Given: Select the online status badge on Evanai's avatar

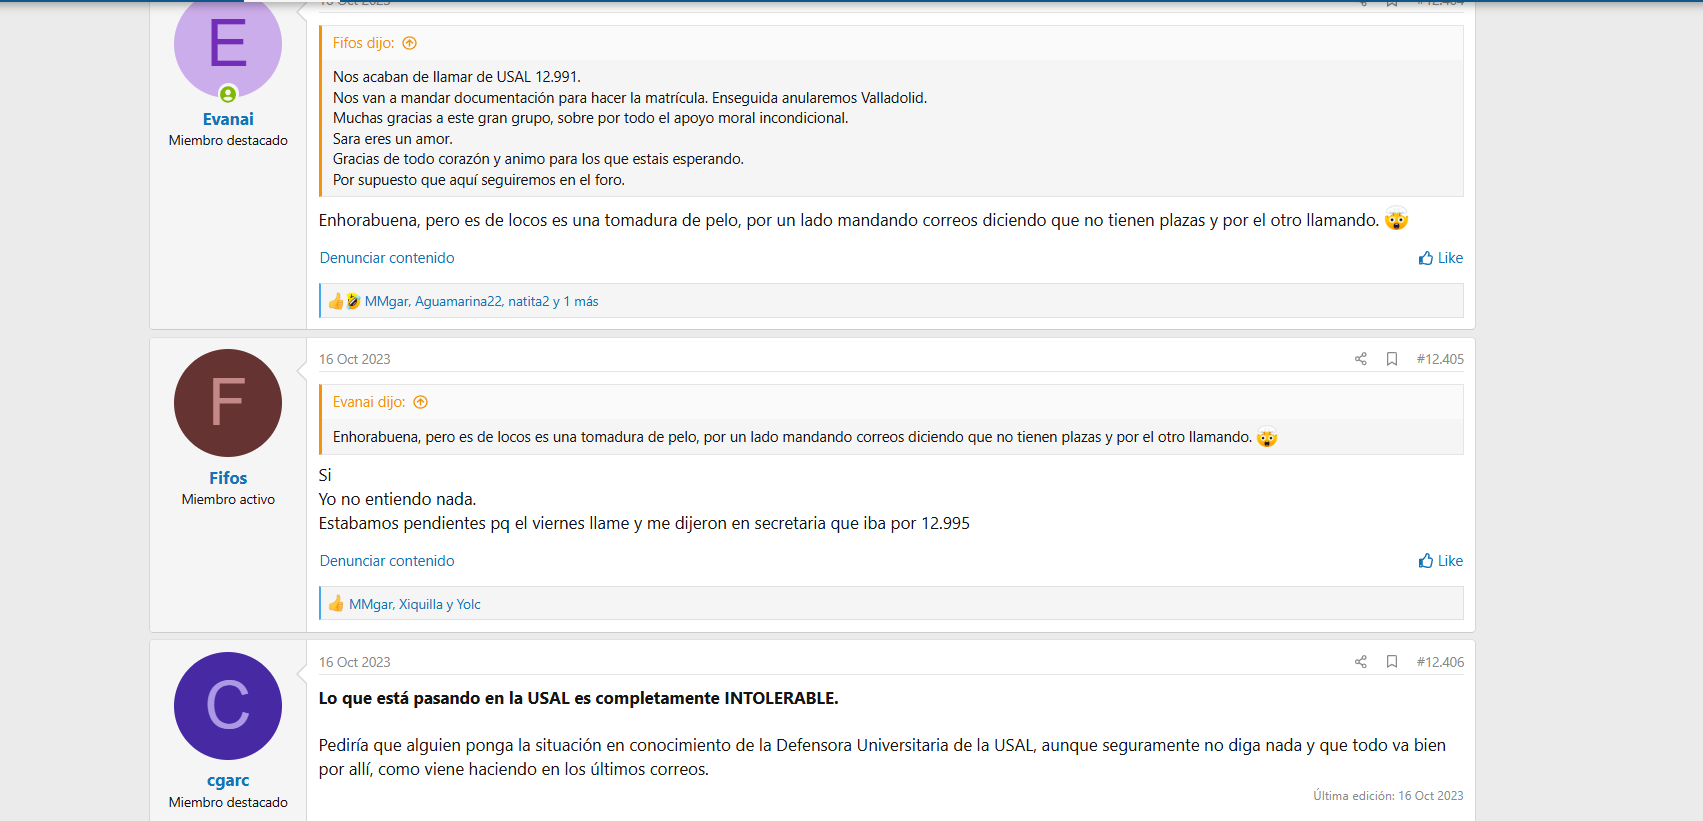Looking at the screenshot, I should (x=228, y=94).
